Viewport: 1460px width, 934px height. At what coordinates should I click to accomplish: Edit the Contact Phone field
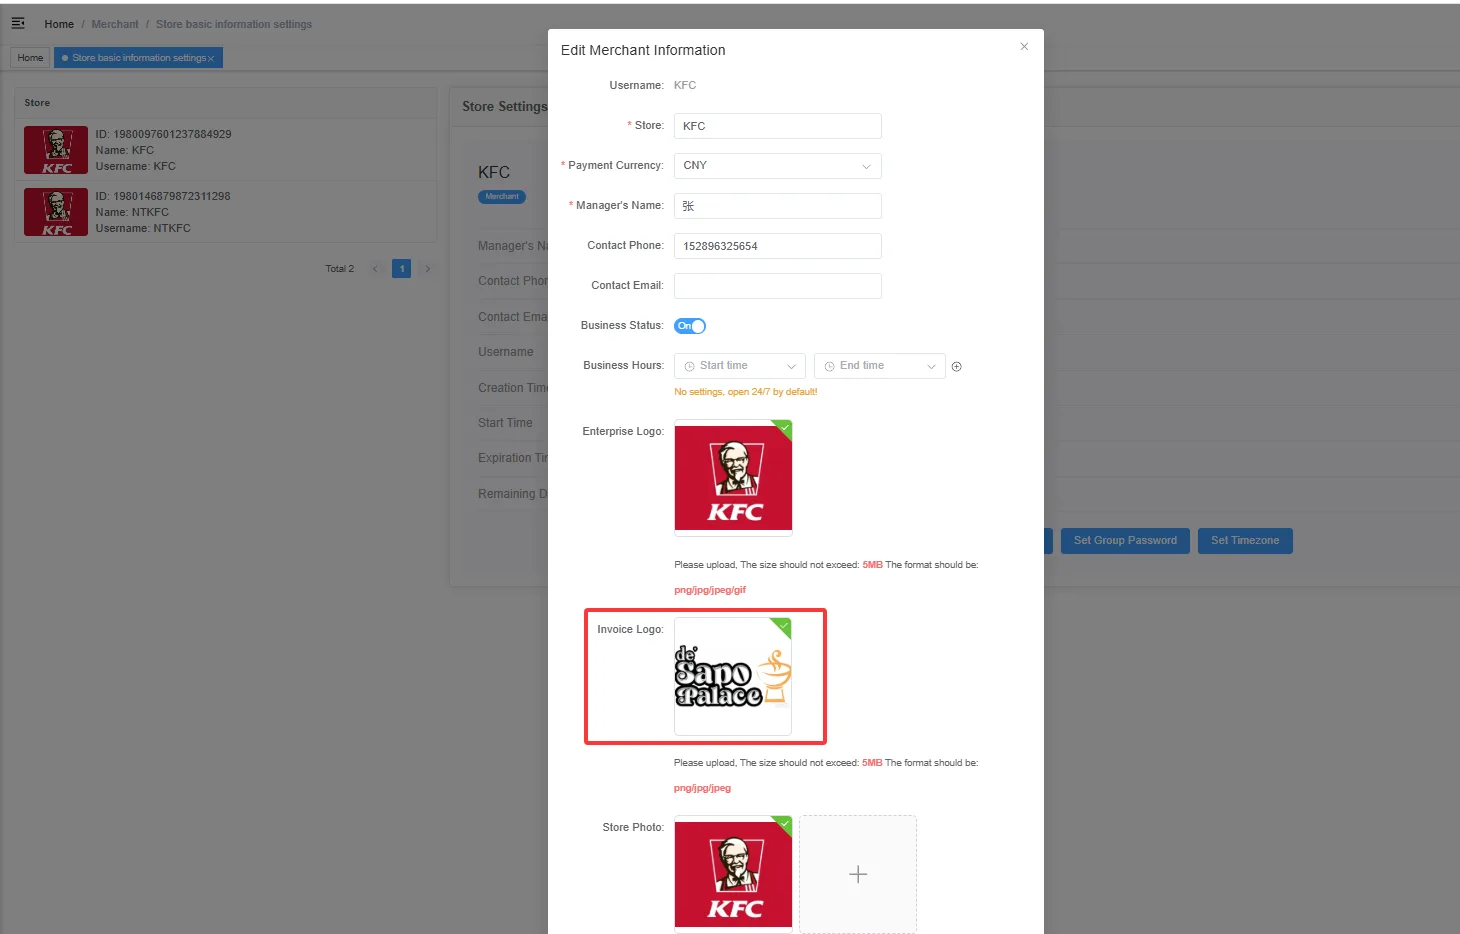click(777, 246)
